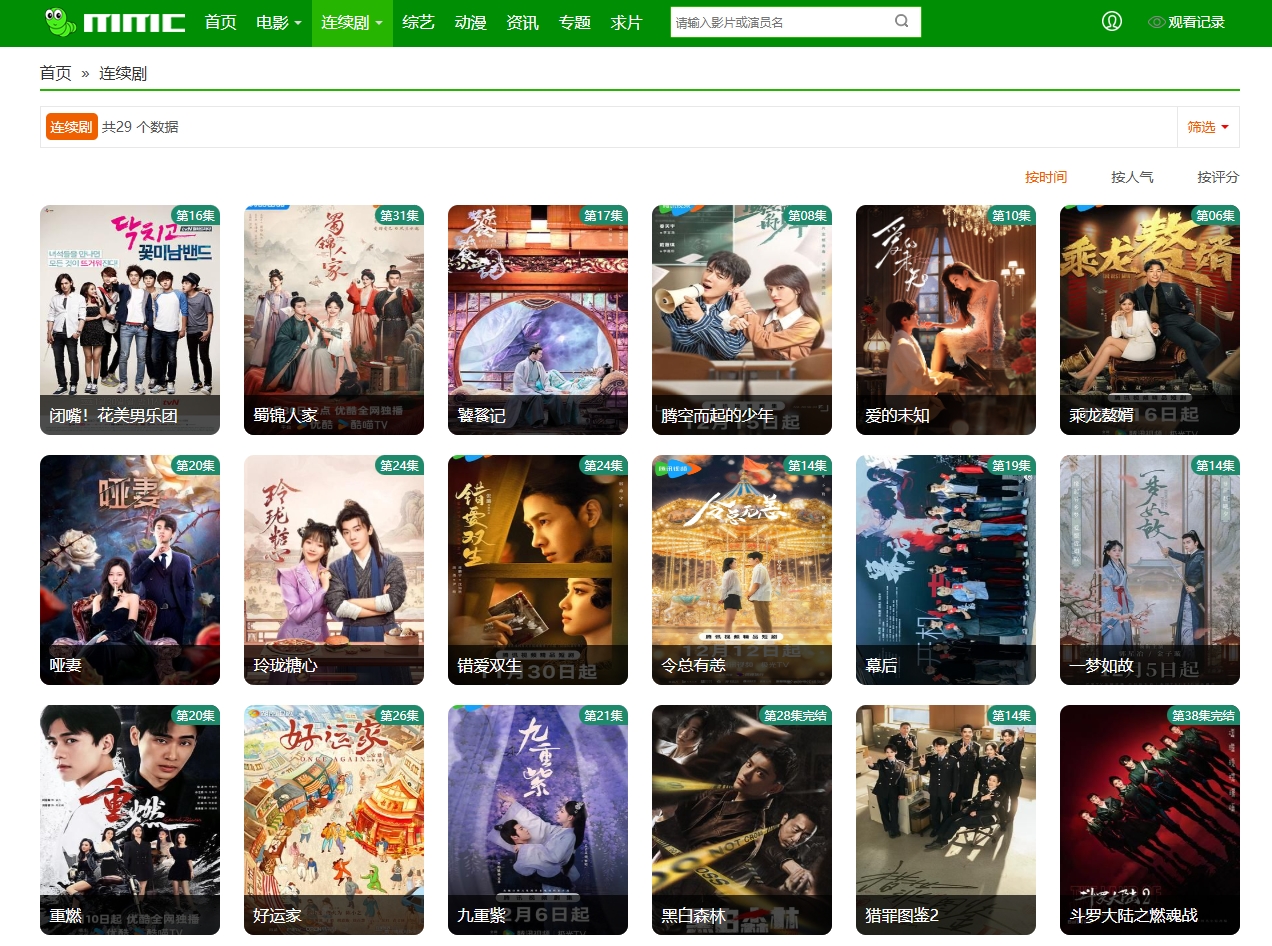Viewport: 1272px width, 946px height.
Task: Open 观看记录 viewing history
Action: click(x=1187, y=22)
